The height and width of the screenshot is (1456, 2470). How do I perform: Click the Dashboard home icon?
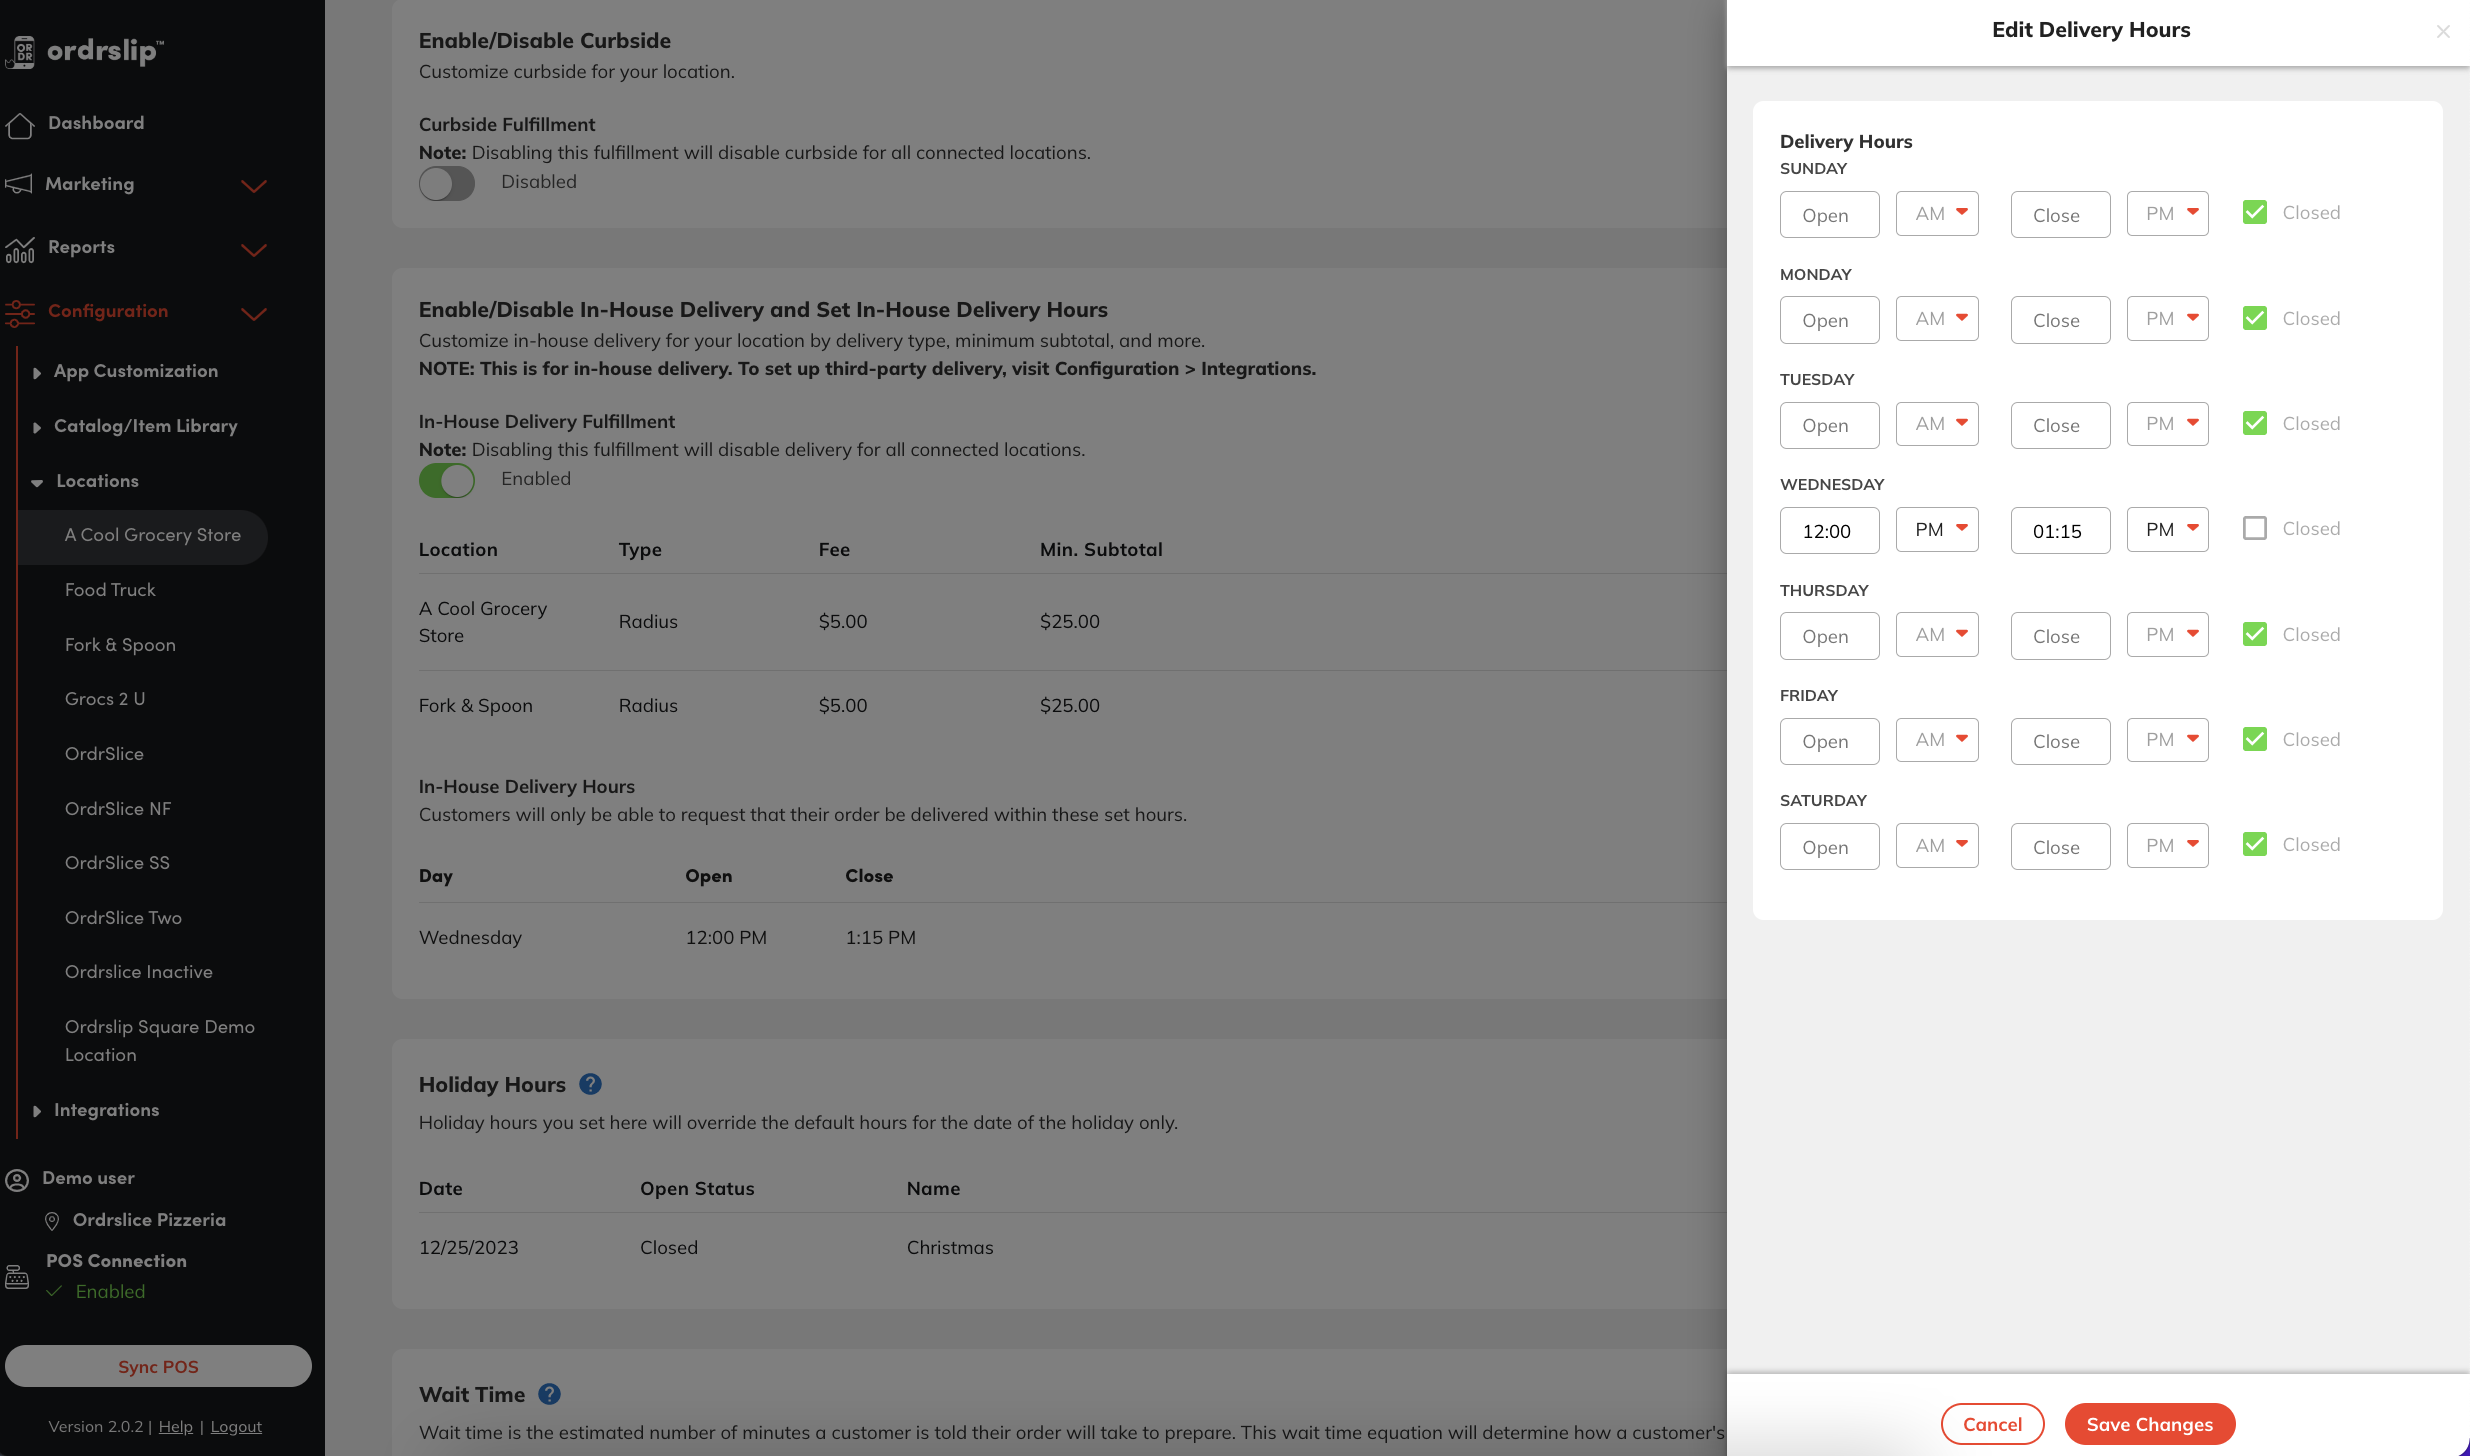(x=20, y=125)
